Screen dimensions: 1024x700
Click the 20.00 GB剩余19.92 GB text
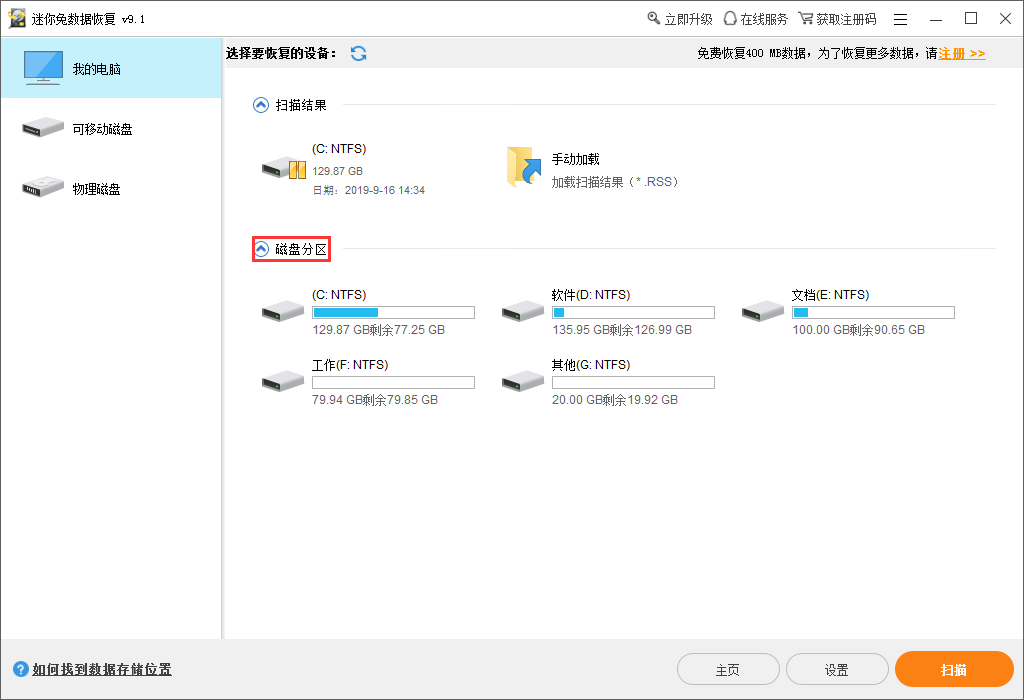point(615,400)
